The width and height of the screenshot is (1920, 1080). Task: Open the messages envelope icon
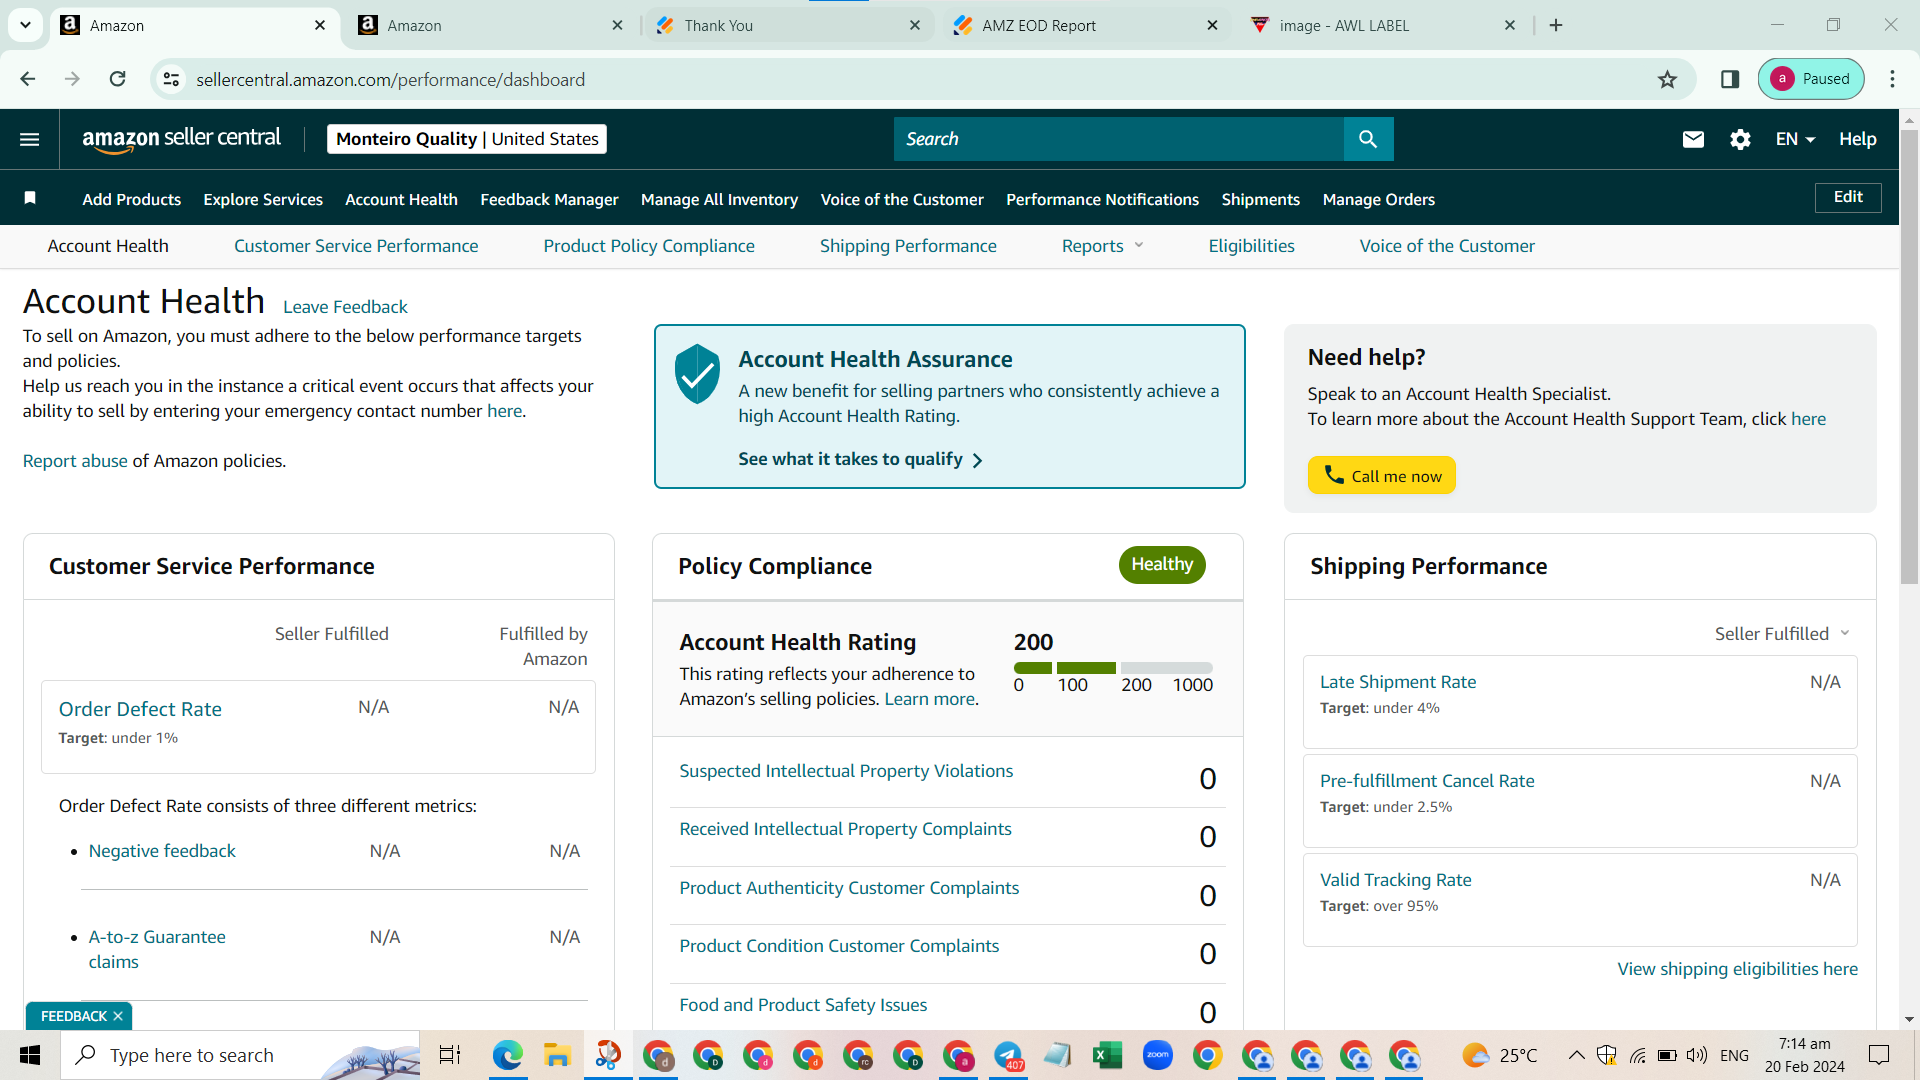(1693, 139)
